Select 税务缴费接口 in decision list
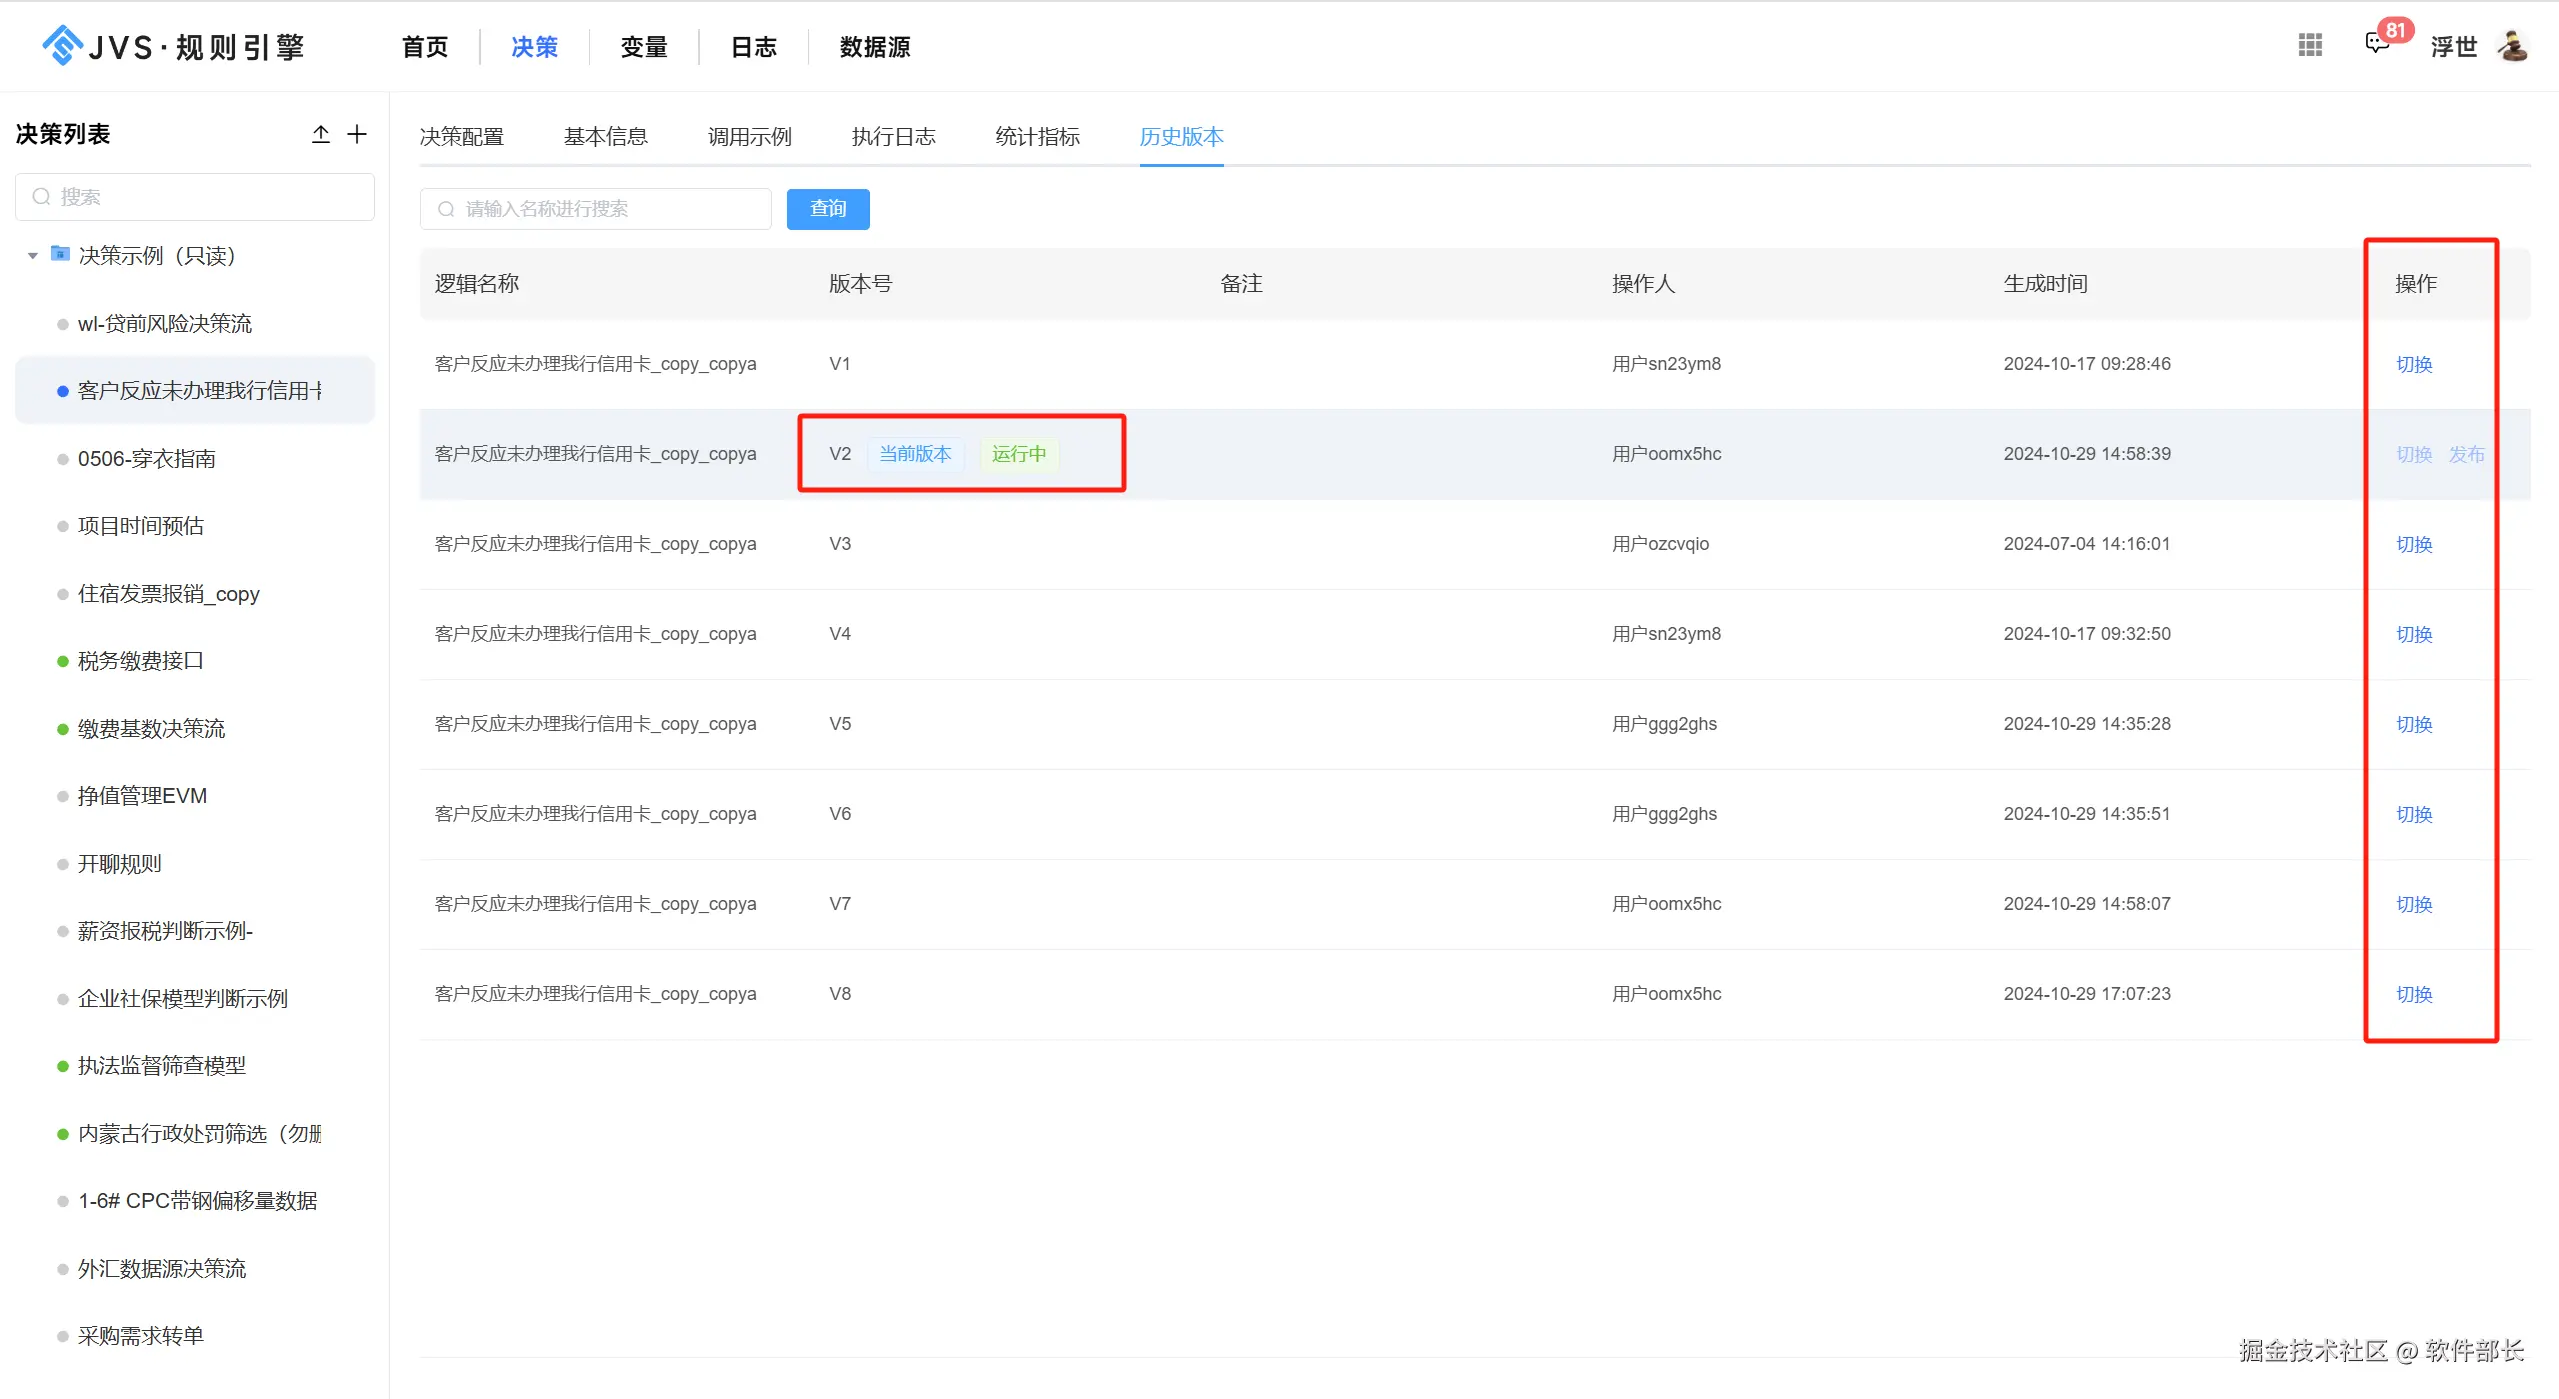 coord(140,661)
